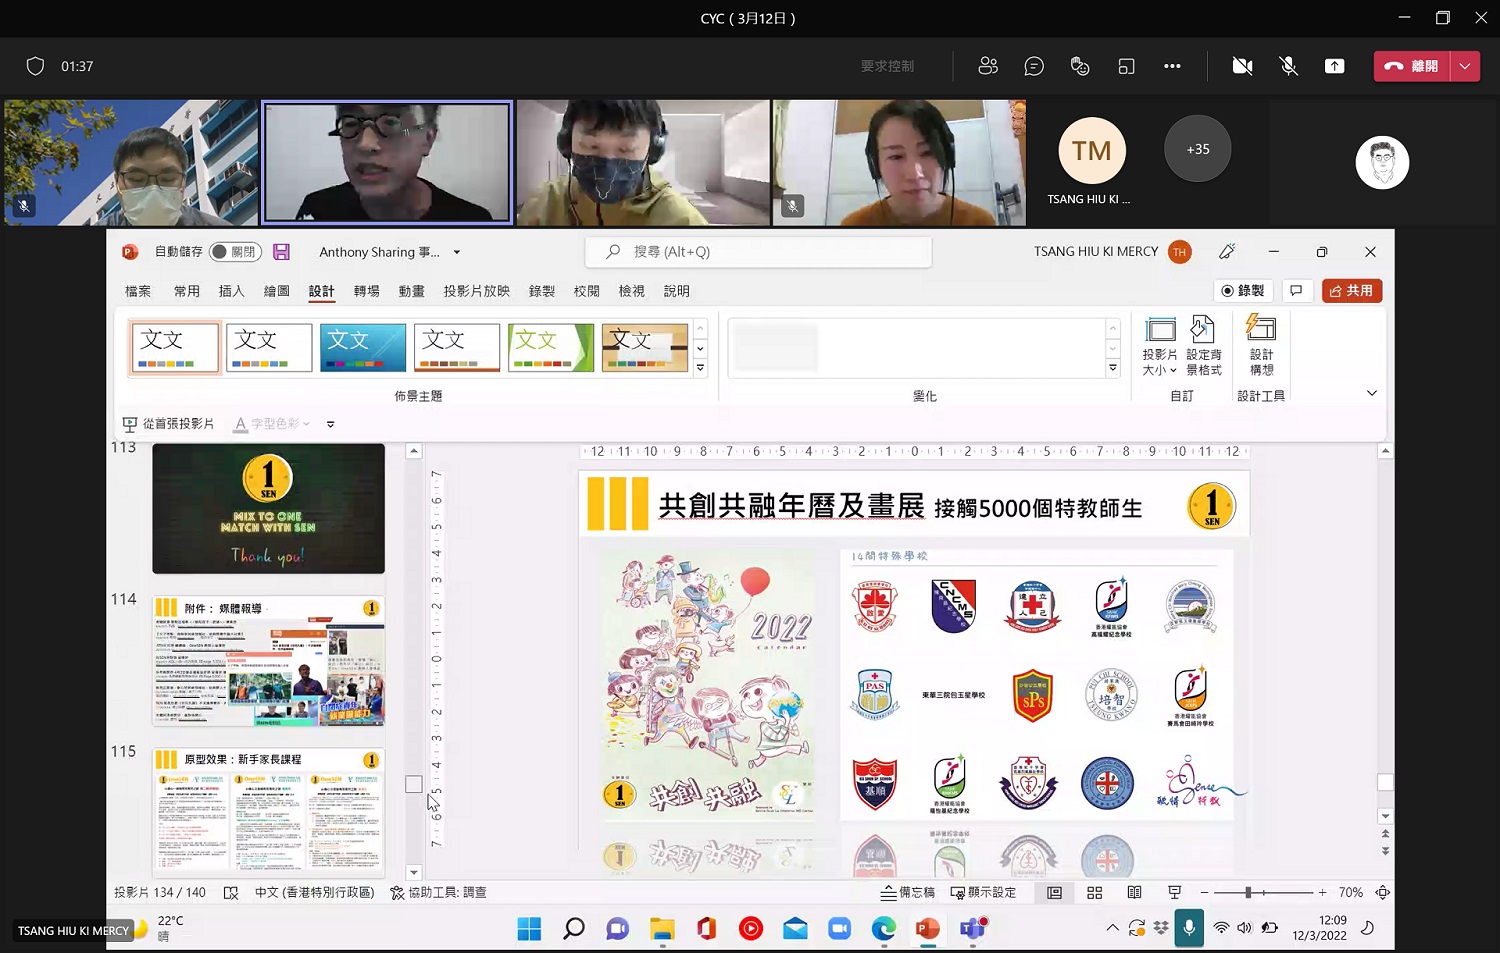Open the 檔案 File tab
This screenshot has height=953, width=1500.
(x=138, y=291)
